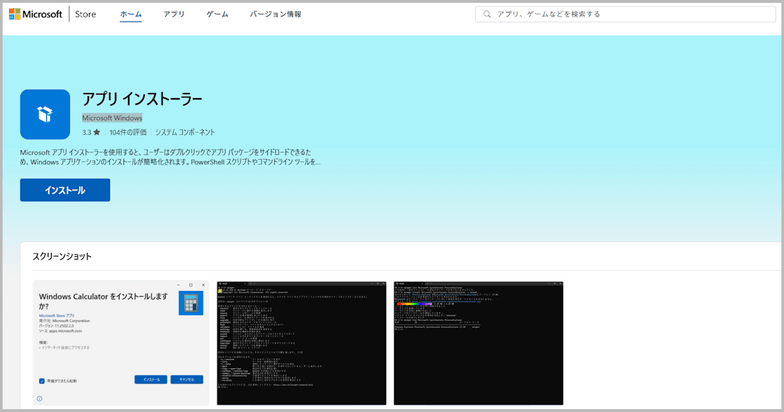Image resolution: width=784 pixels, height=412 pixels.
Task: Open the Windows Calculator install dialog screenshot
Action: click(x=121, y=343)
